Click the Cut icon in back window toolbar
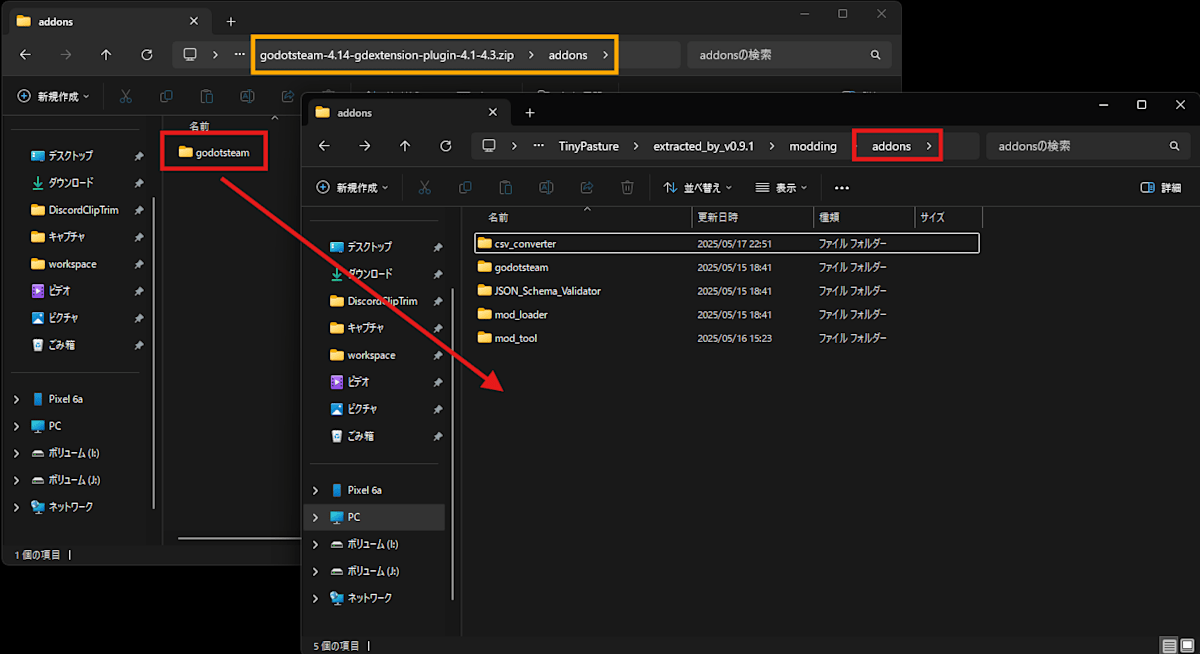This screenshot has height=654, width=1200. pyautogui.click(x=125, y=96)
